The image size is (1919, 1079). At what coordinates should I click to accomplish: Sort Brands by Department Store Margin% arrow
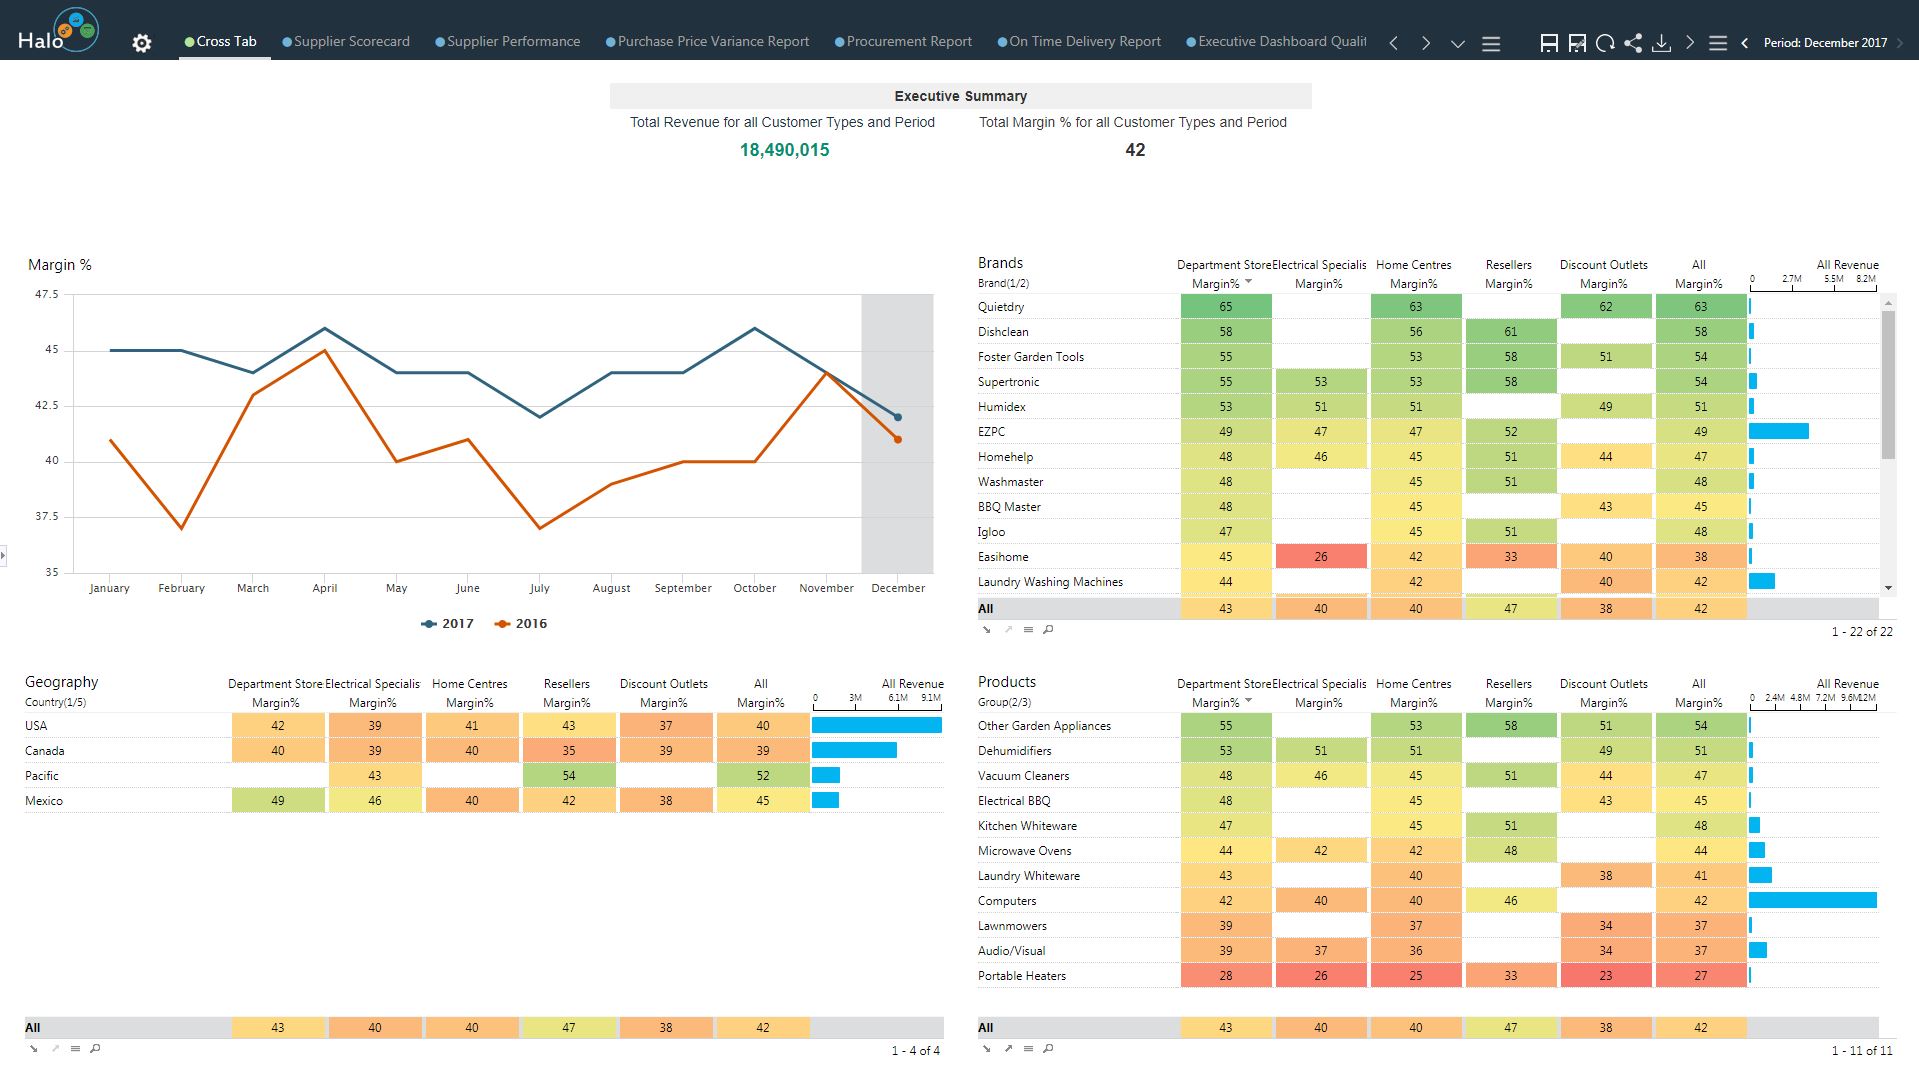tap(1249, 283)
